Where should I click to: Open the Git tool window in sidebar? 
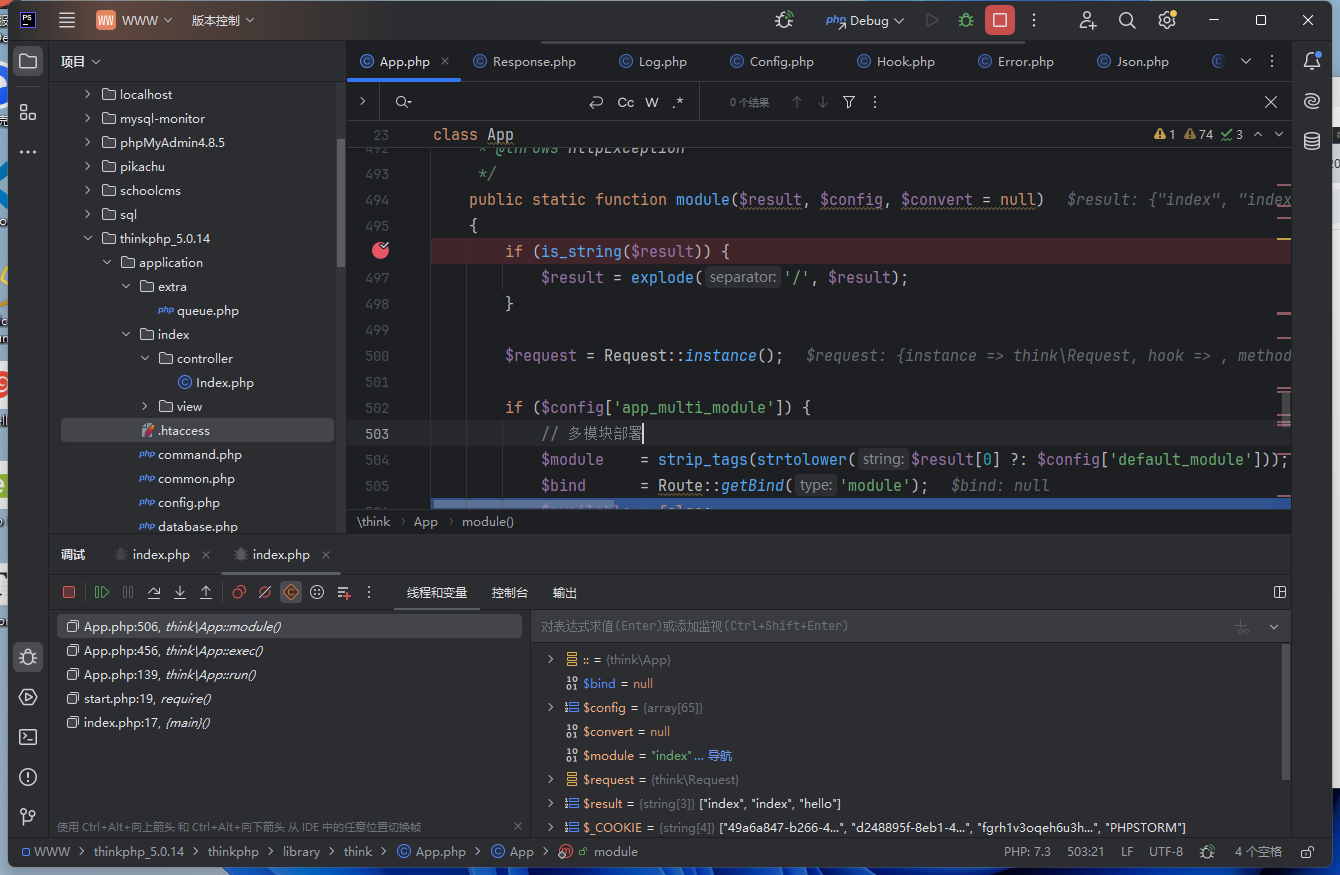(28, 817)
